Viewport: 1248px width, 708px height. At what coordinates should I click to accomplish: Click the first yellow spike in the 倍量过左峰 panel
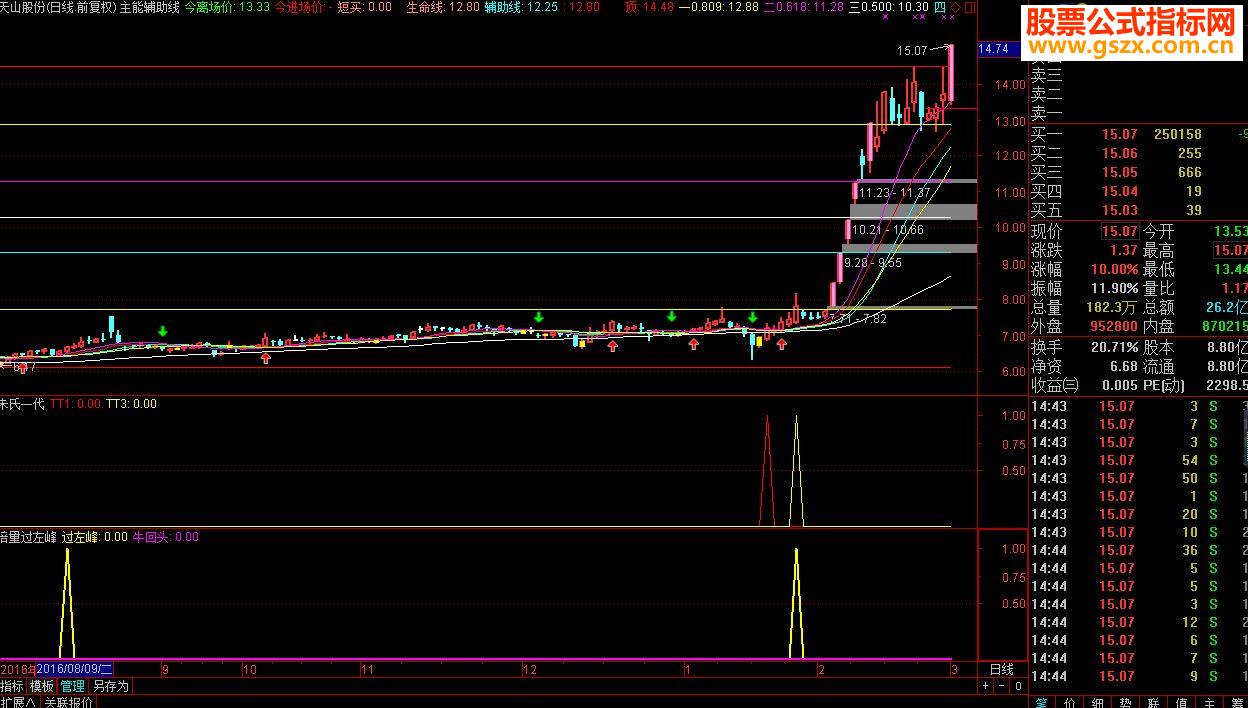click(x=67, y=603)
